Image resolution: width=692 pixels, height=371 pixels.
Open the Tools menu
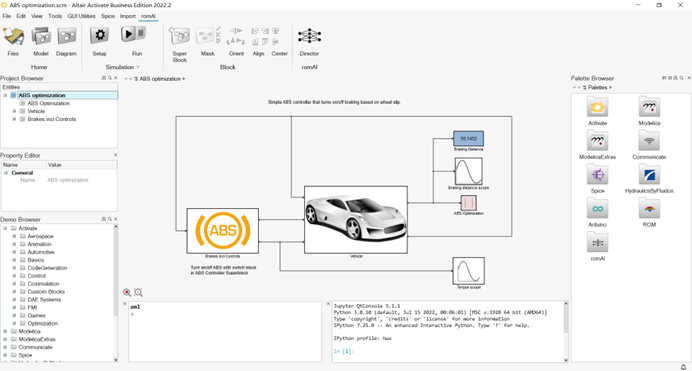[55, 16]
